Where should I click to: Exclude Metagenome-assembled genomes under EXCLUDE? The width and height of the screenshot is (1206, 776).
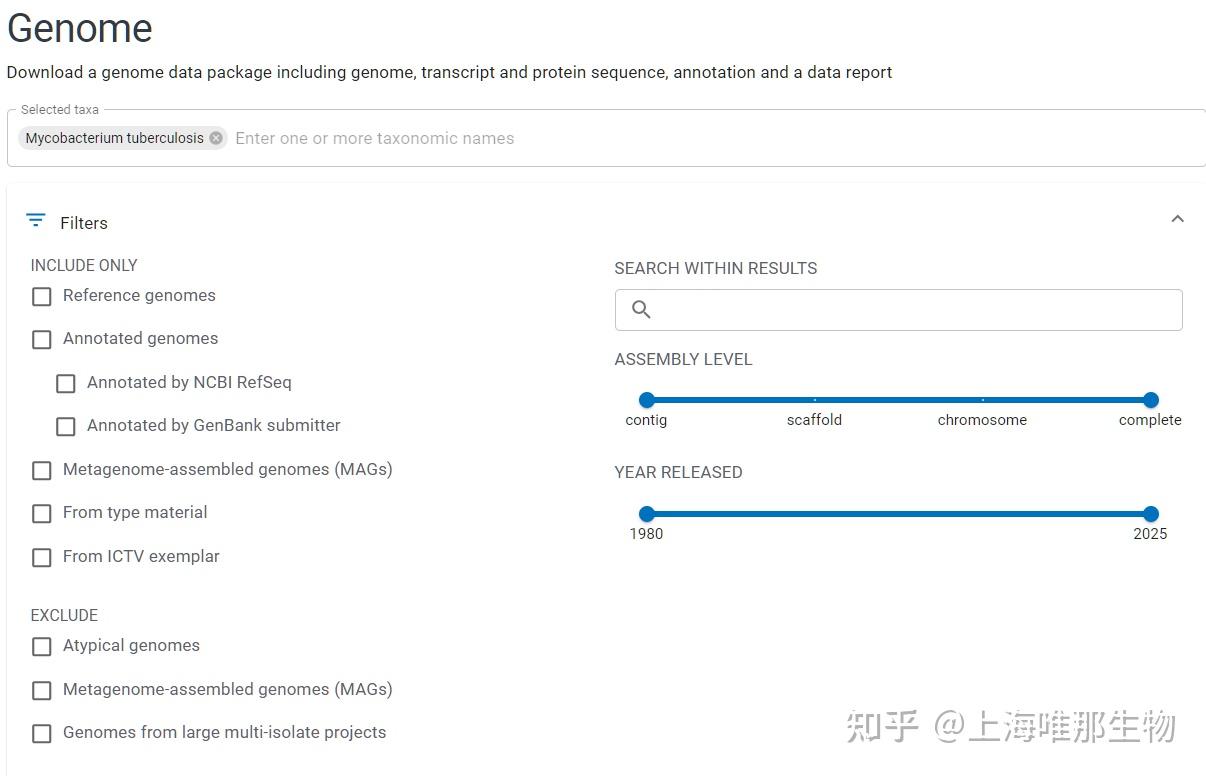[x=41, y=690]
